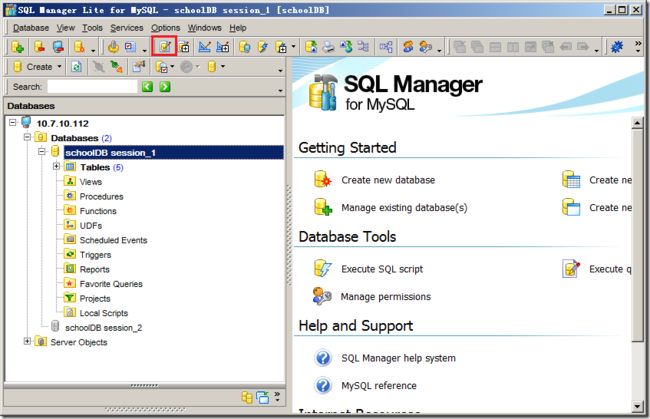The image size is (650, 419).
Task: Click the printer icon in the toolbar
Action: [x=329, y=47]
